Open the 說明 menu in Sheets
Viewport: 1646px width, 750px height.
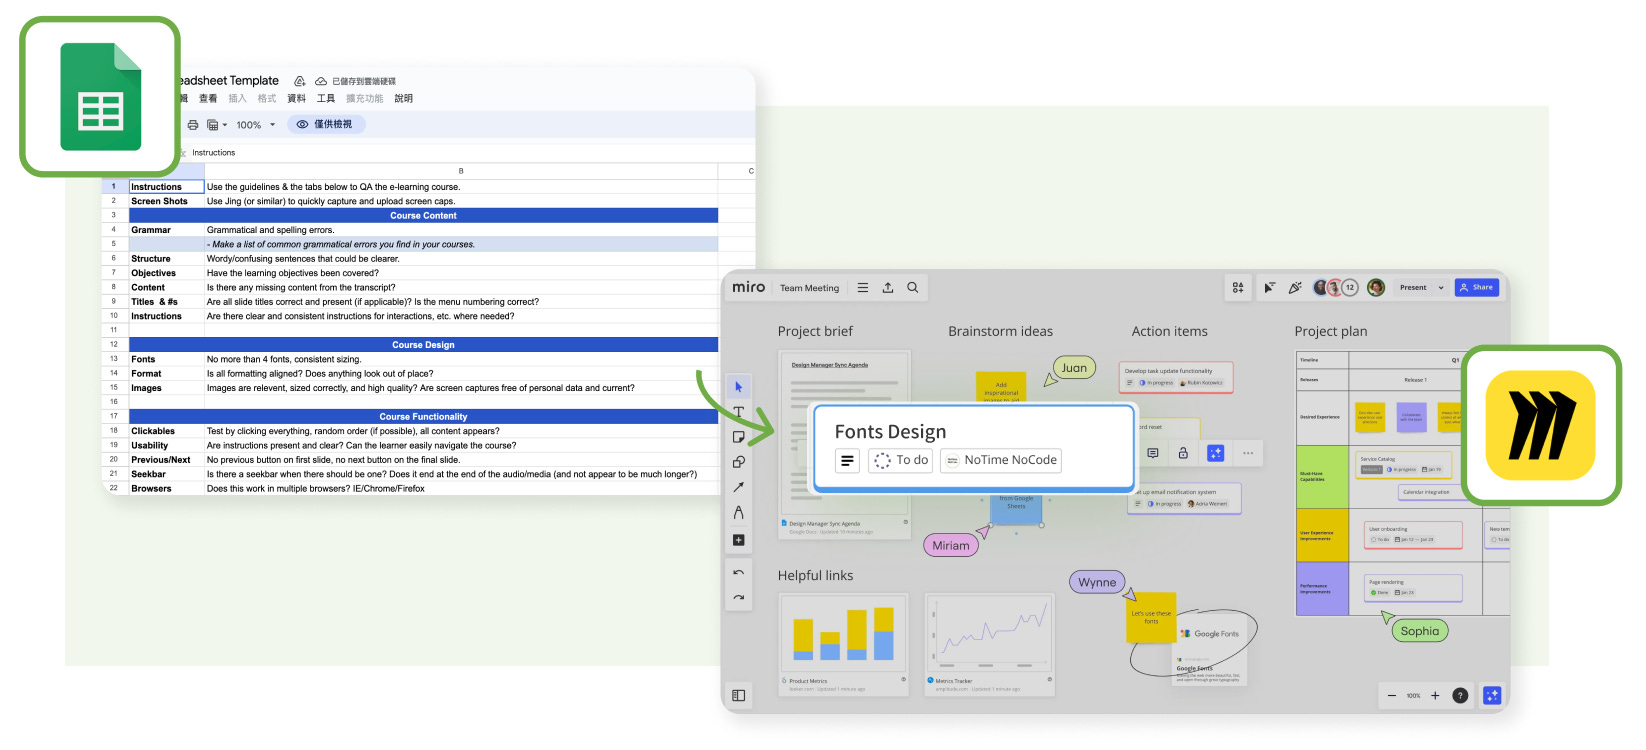tap(403, 99)
